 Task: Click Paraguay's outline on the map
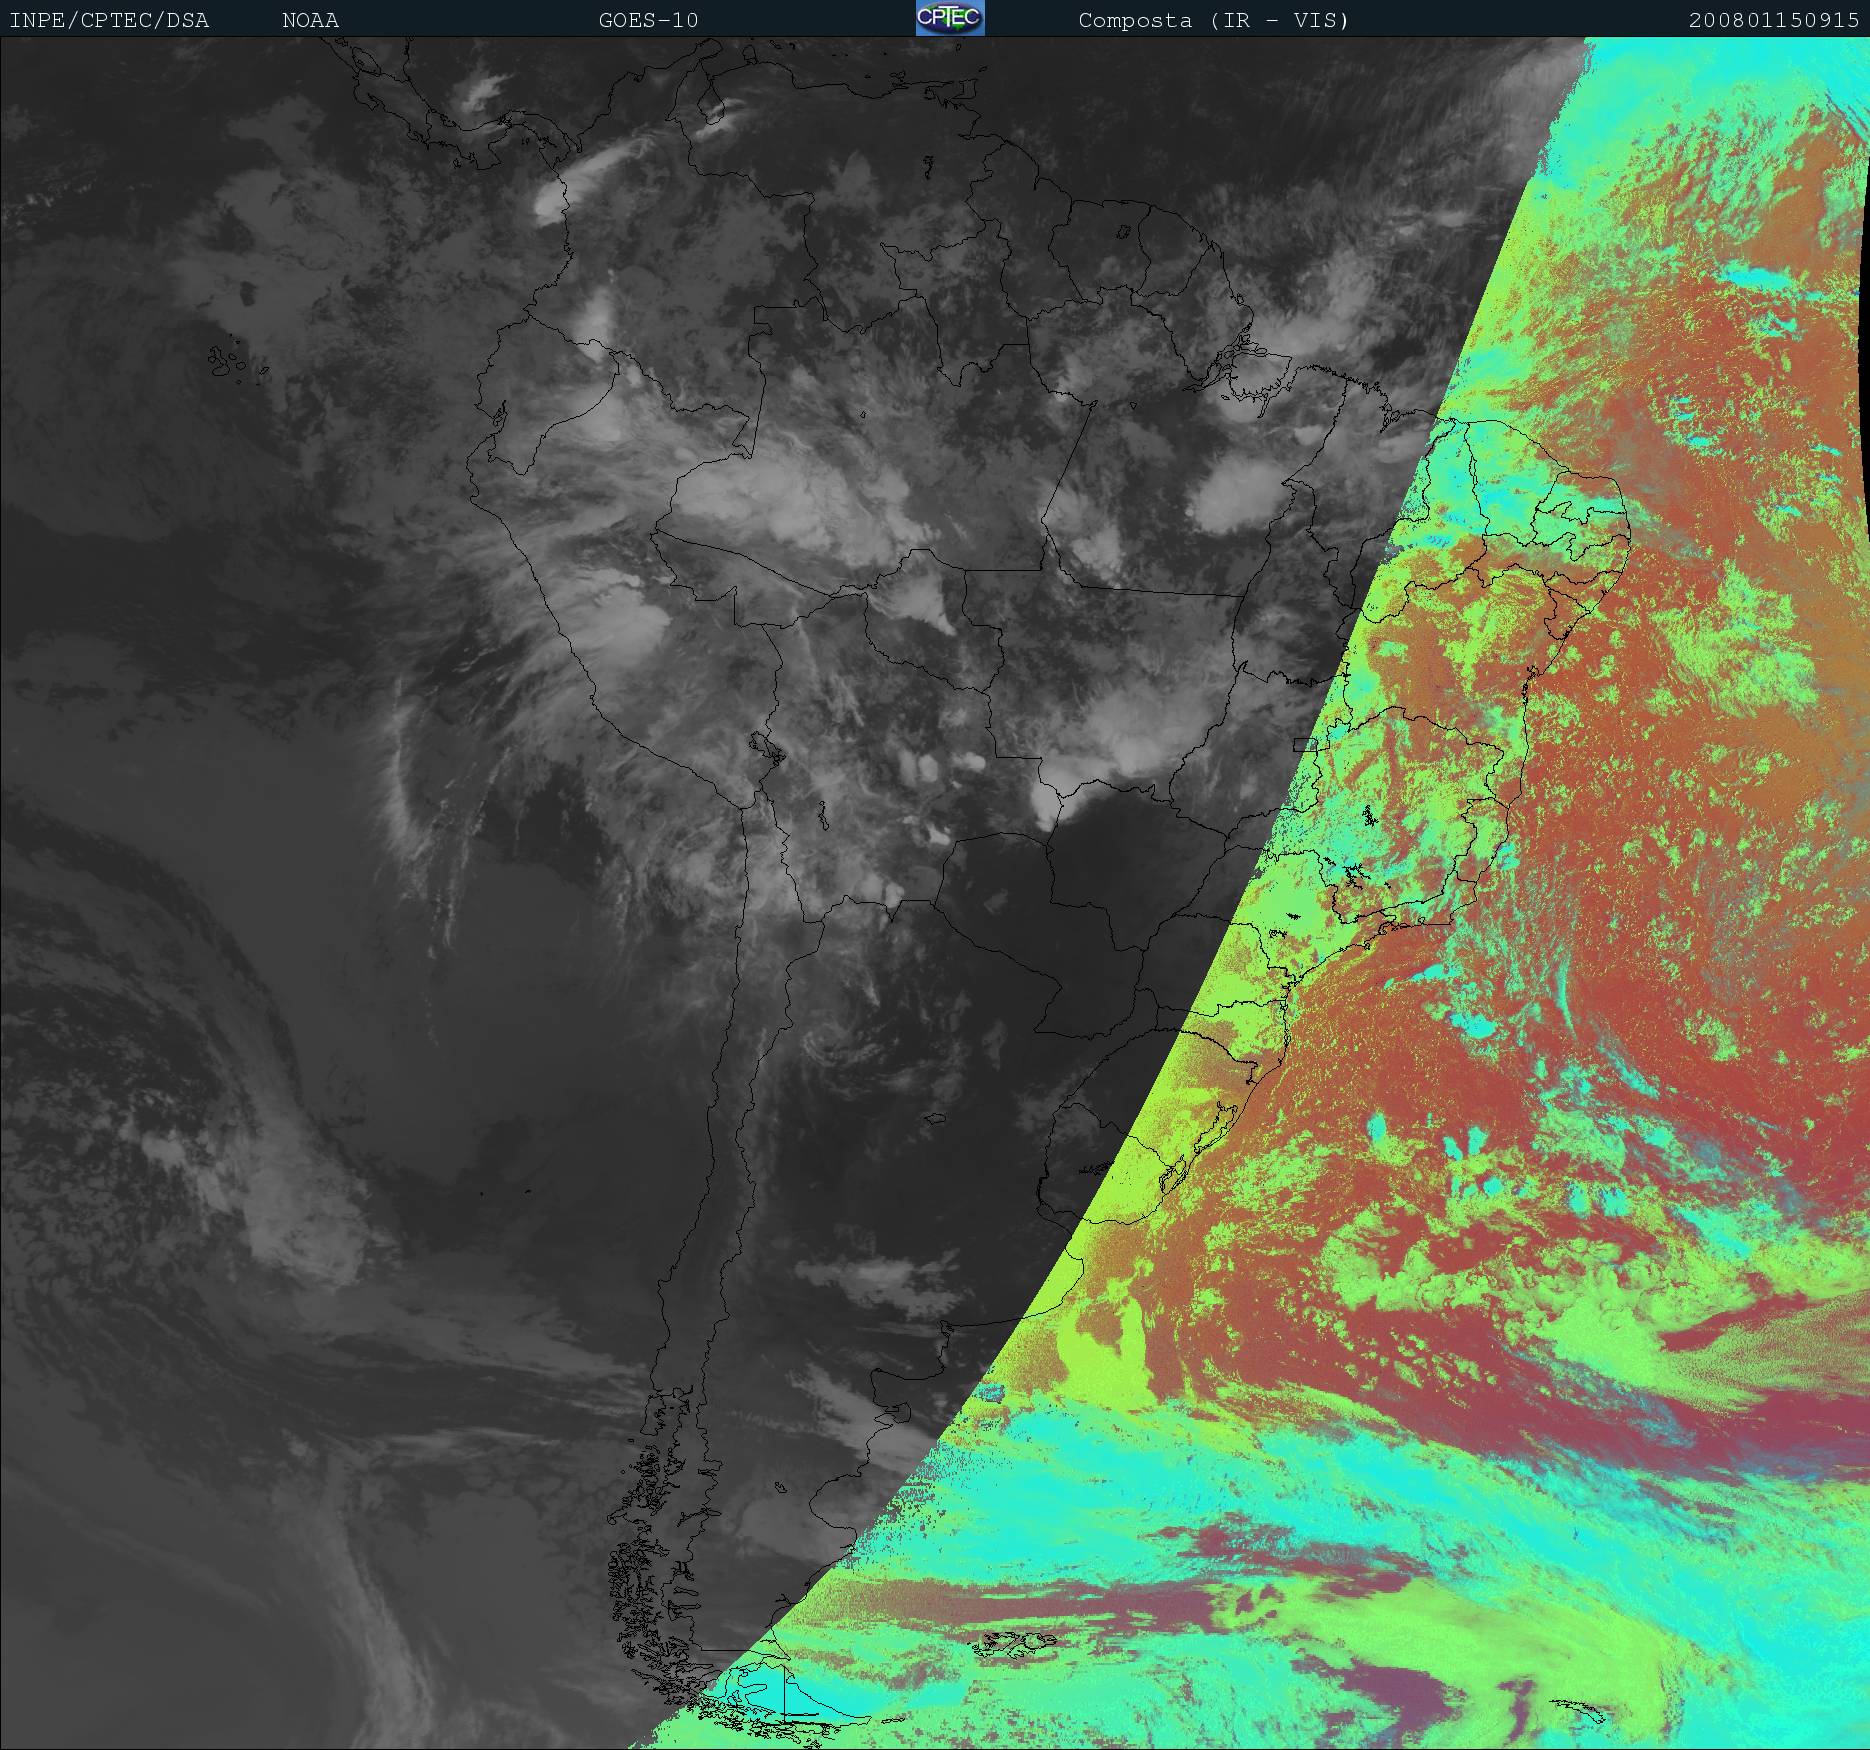1010,900
